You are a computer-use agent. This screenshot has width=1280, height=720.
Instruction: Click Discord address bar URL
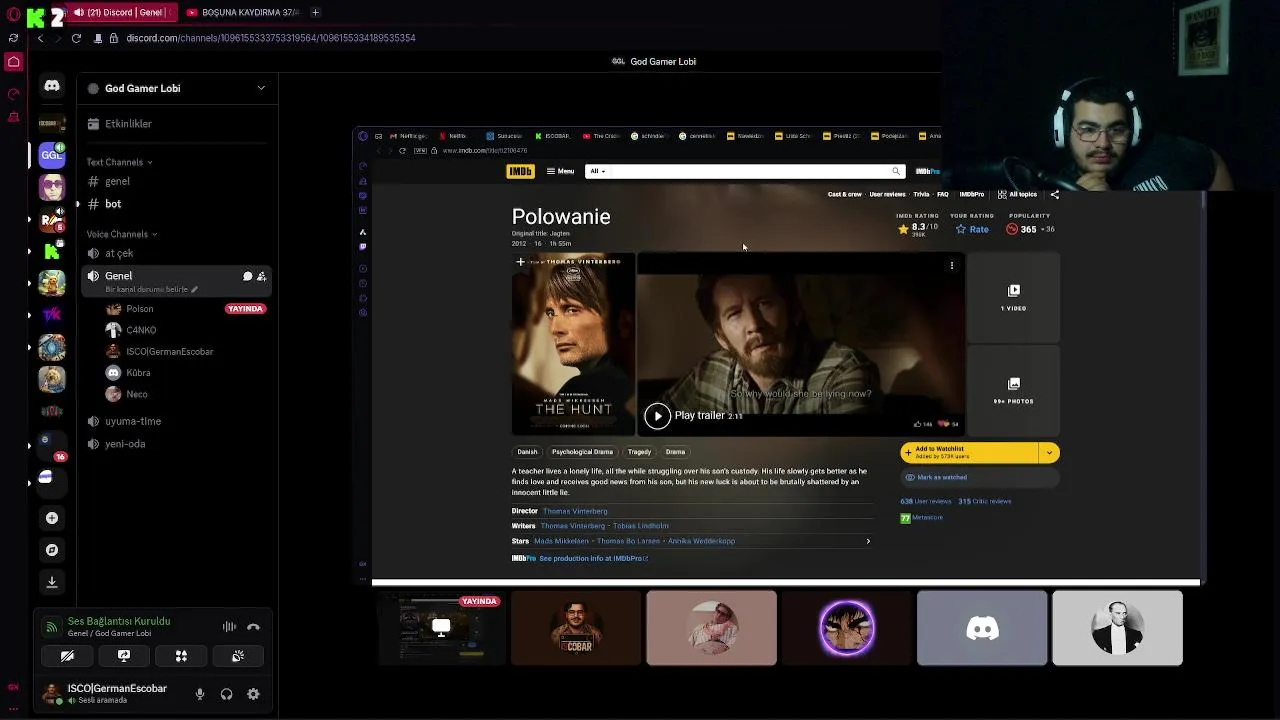coord(271,38)
